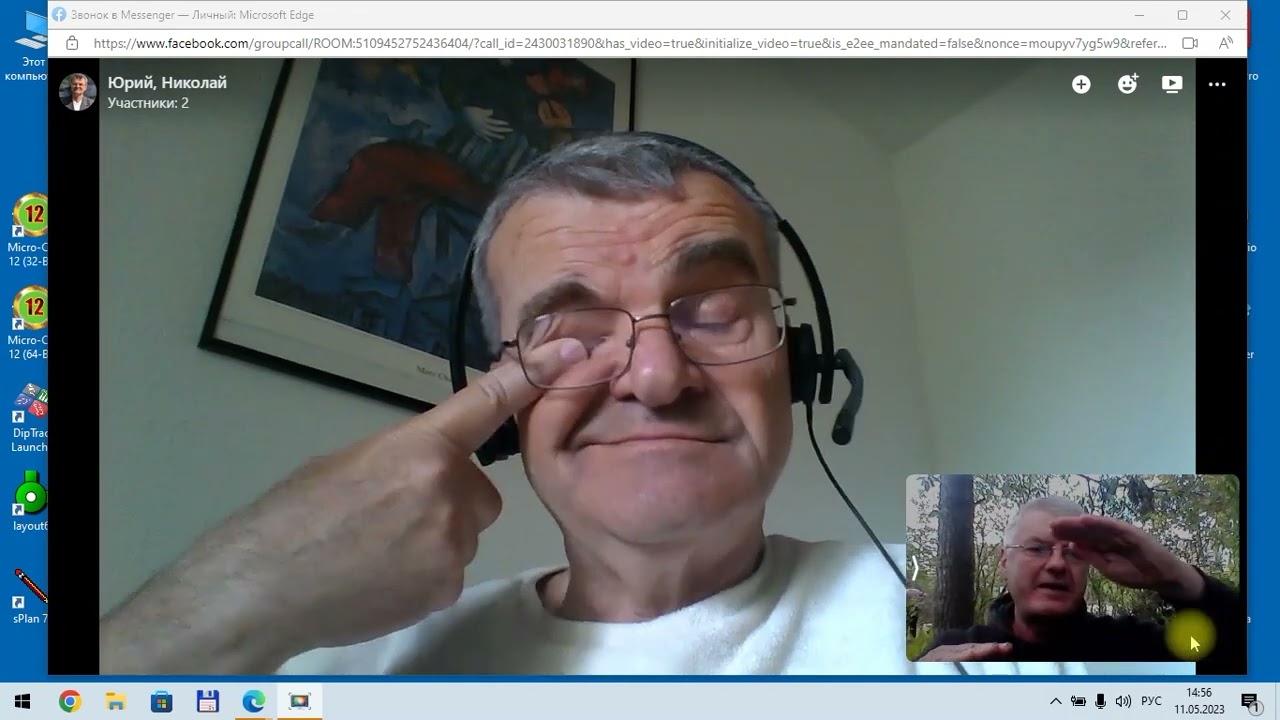
Task: Open the volume speaker control in tray
Action: point(1123,701)
